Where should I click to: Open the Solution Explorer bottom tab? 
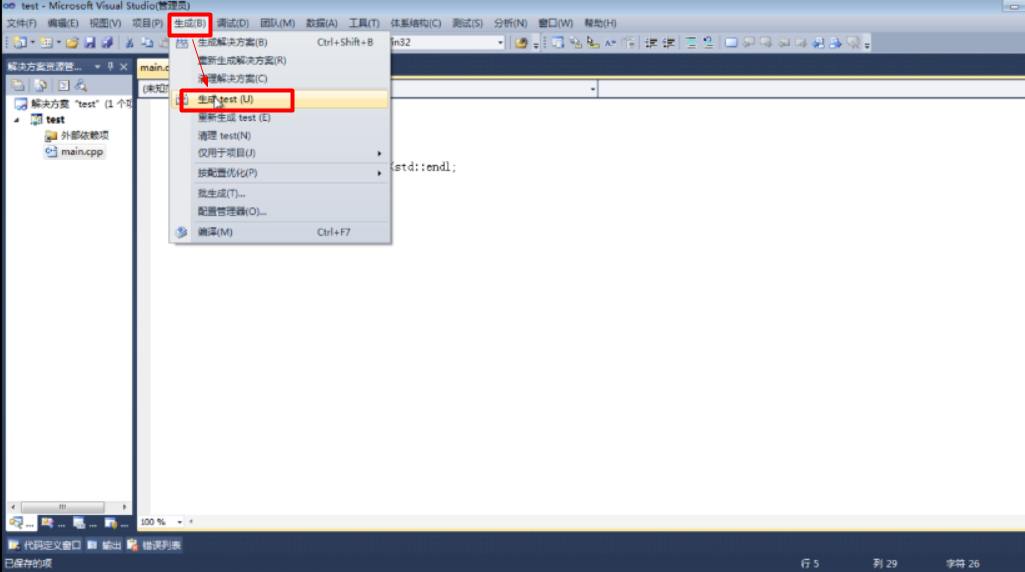tap(22, 523)
